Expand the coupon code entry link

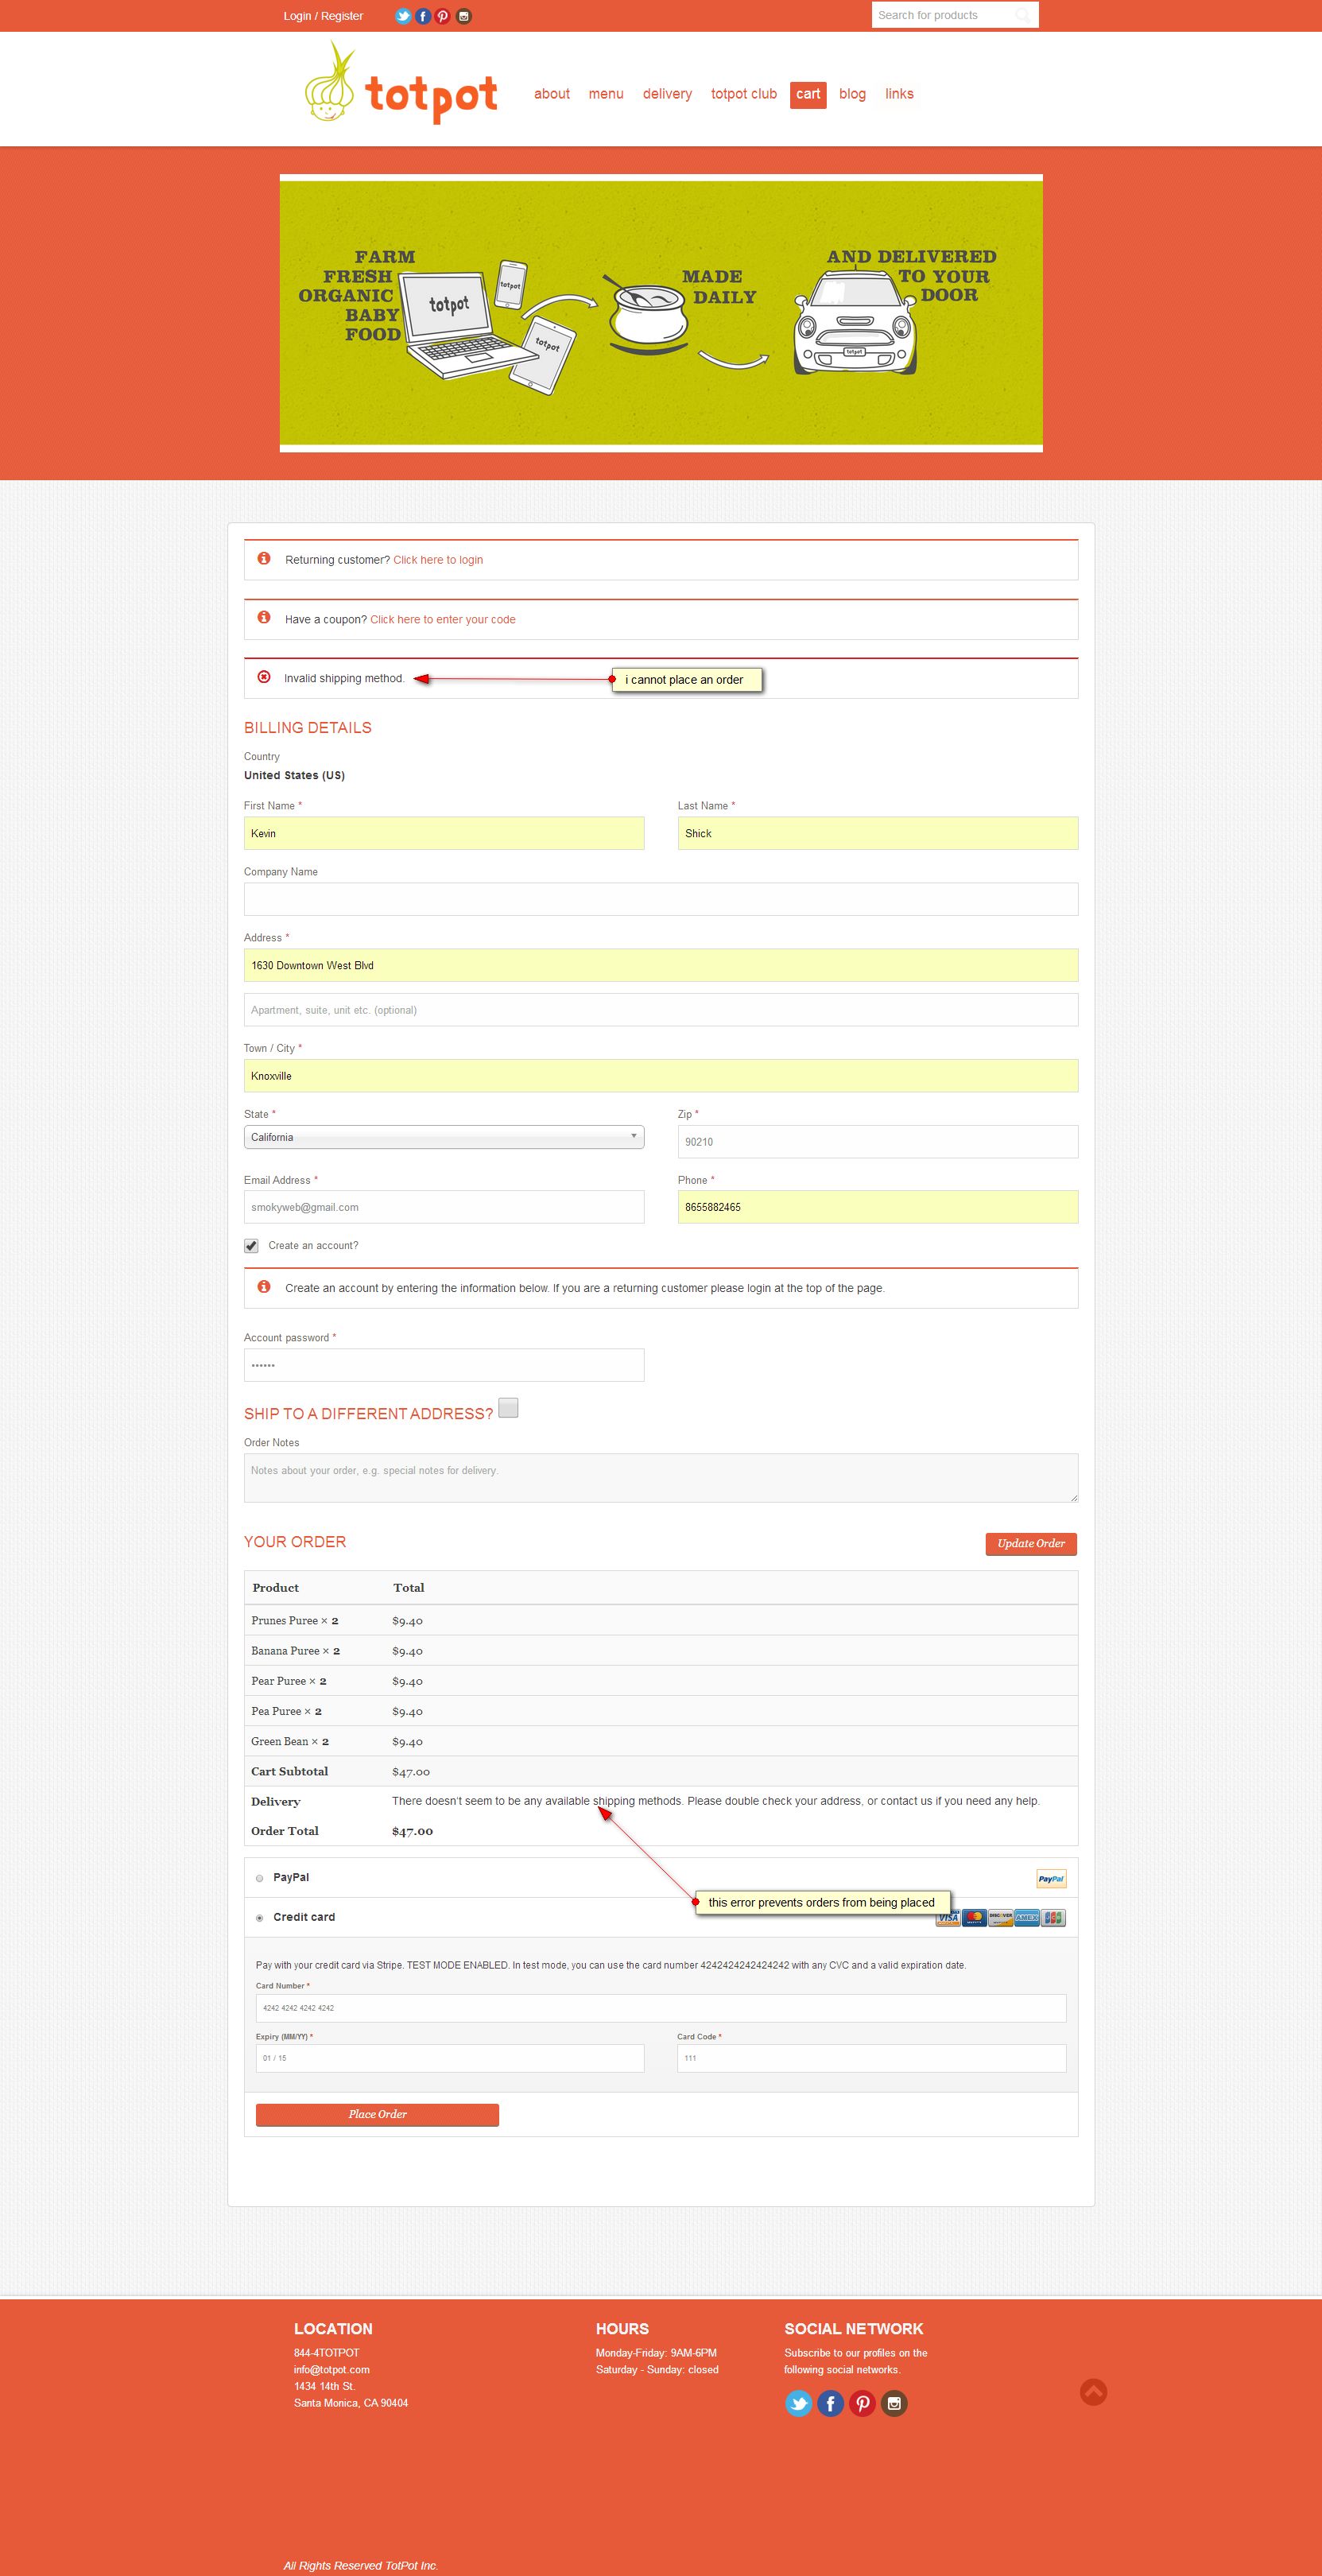coord(442,620)
